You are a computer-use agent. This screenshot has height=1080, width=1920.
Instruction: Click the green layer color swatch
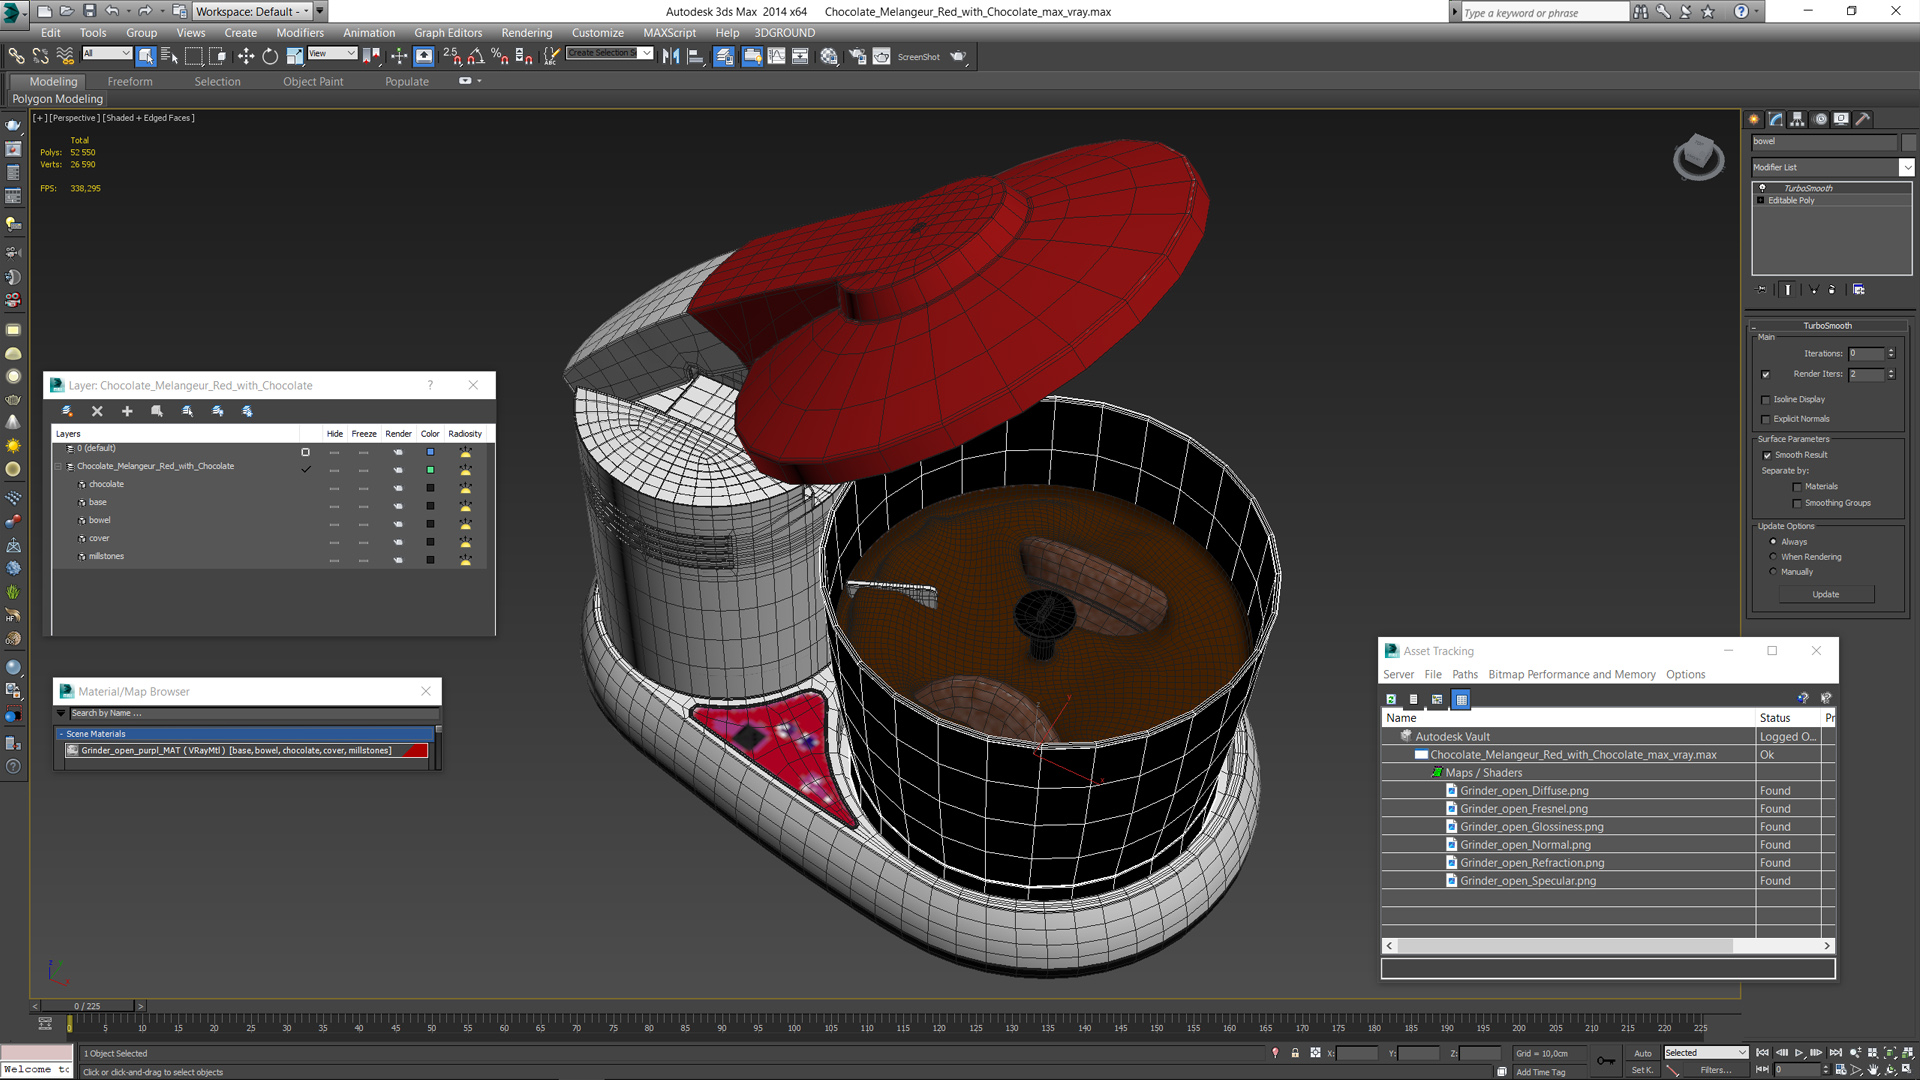pos(430,470)
